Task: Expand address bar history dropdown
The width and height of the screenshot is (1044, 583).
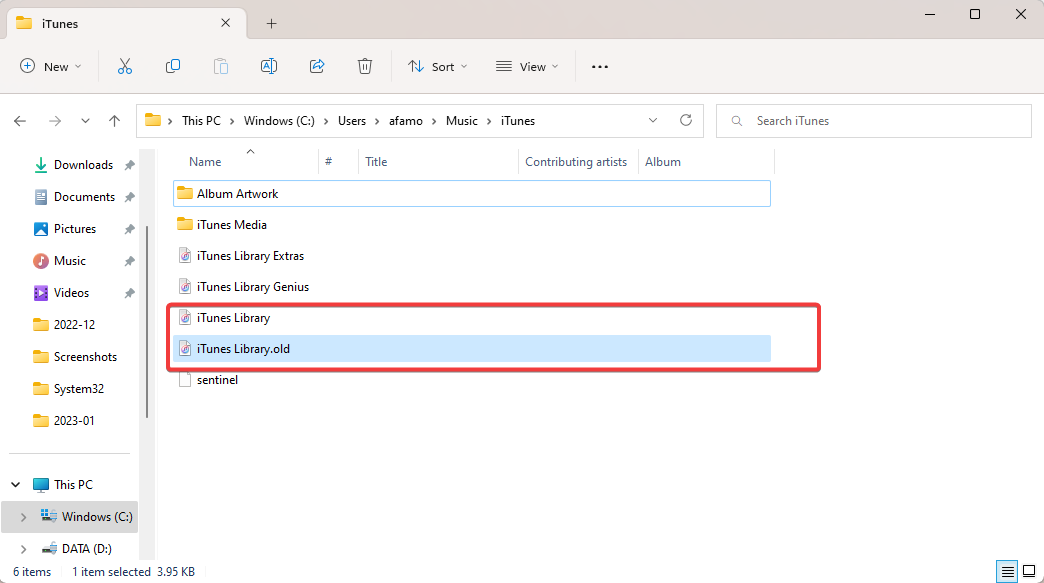Action: 652,120
